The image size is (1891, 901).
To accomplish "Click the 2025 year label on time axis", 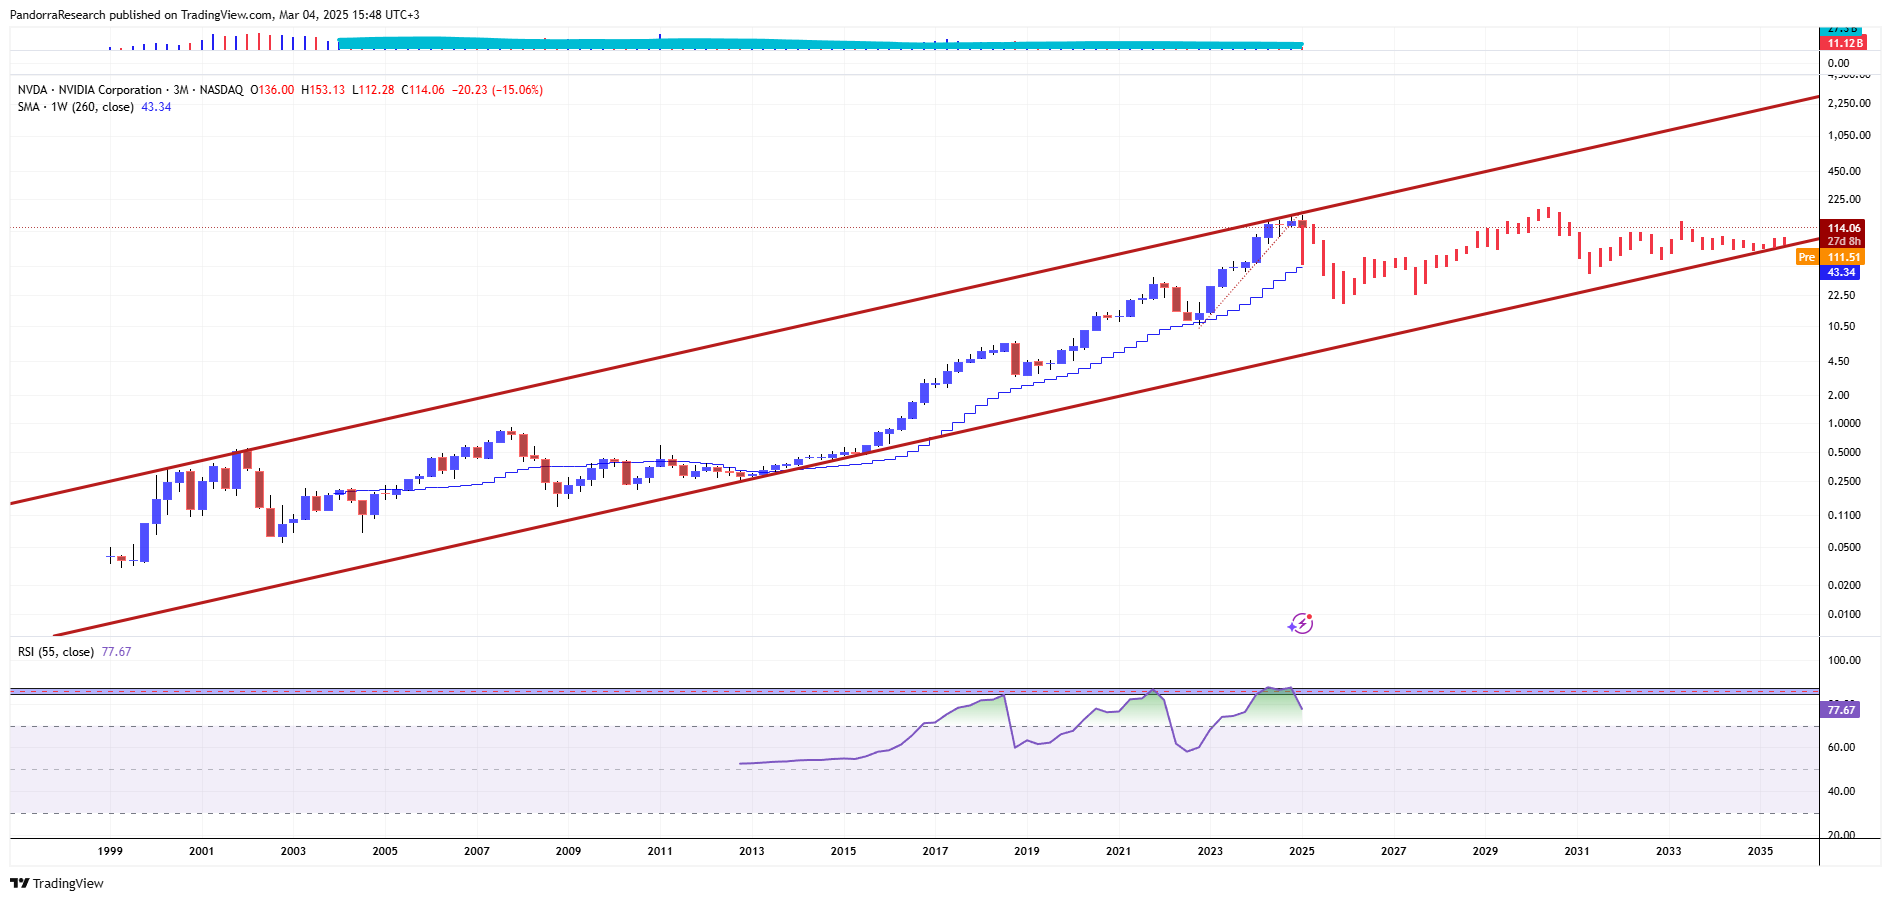I will (1302, 851).
